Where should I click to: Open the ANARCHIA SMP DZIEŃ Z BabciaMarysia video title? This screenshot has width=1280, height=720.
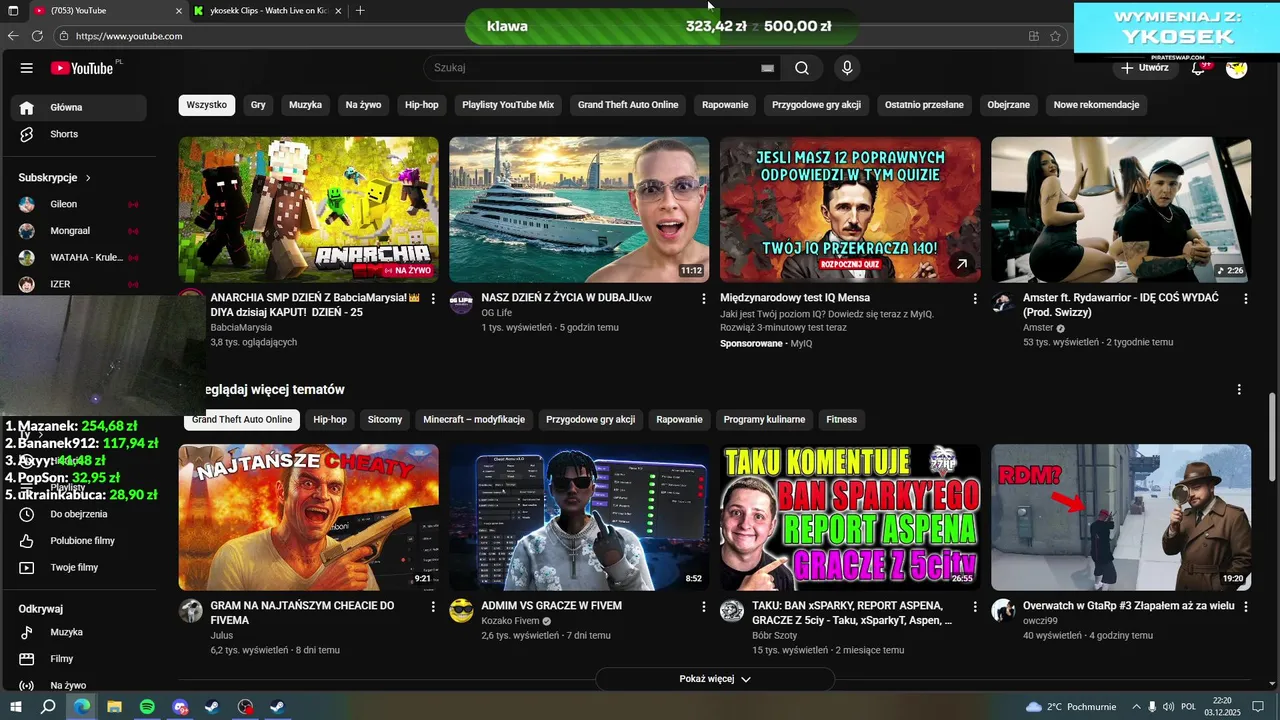coord(315,305)
